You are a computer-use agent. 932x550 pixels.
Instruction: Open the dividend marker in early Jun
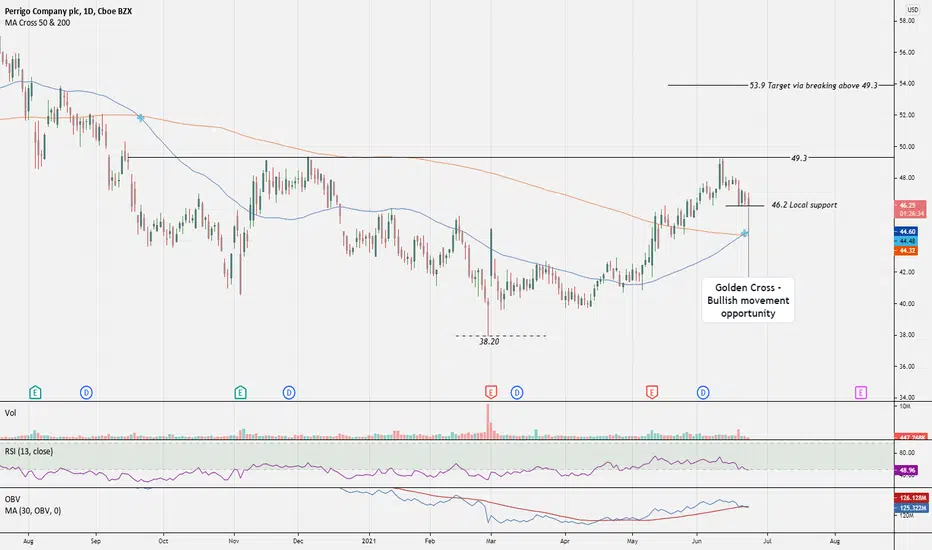click(x=703, y=392)
